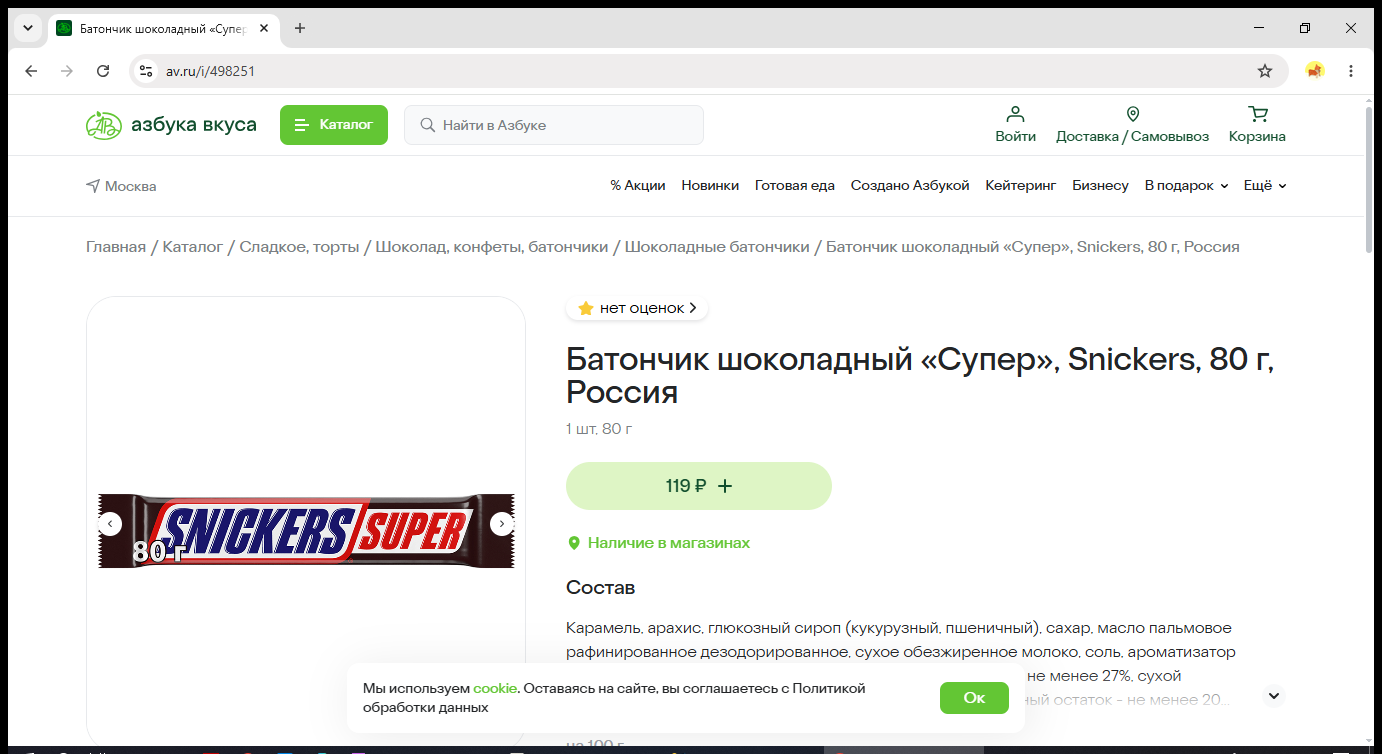The image size is (1382, 754).
Task: Select the product title heading text
Action: [x=920, y=375]
